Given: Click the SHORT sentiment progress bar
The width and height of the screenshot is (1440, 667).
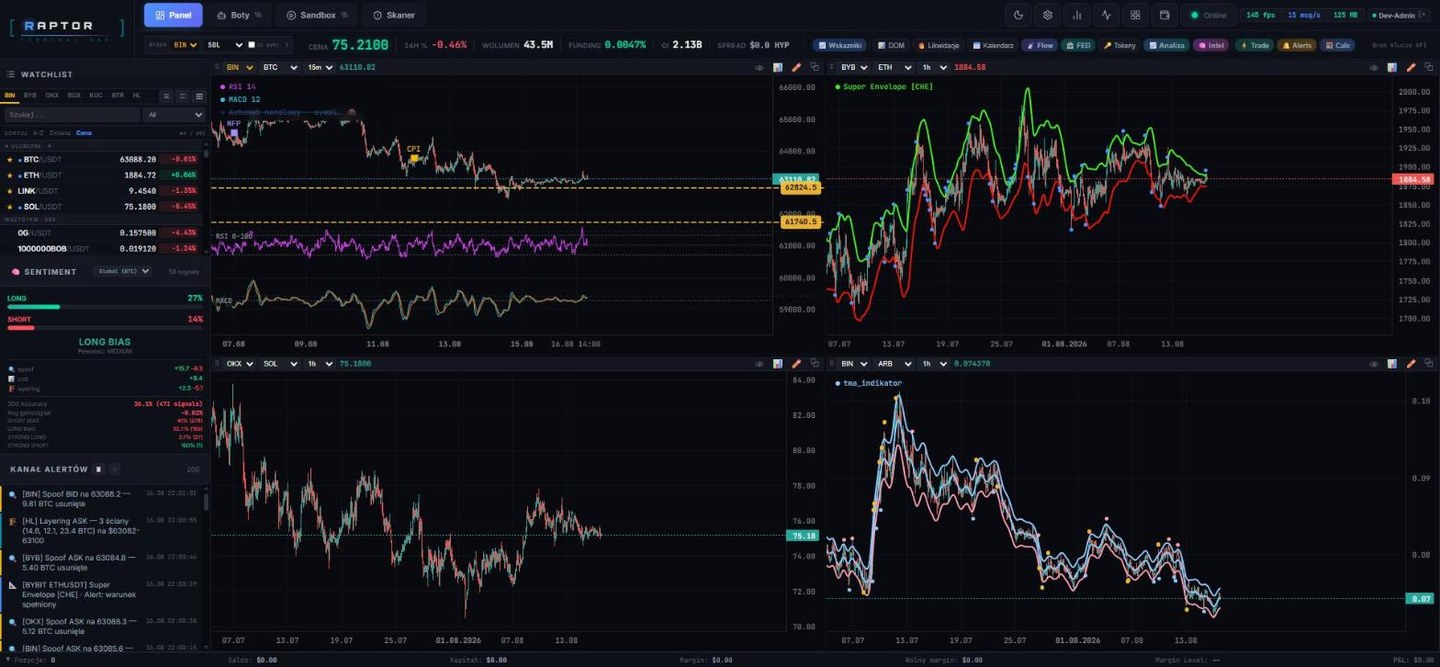Looking at the screenshot, I should [x=104, y=328].
